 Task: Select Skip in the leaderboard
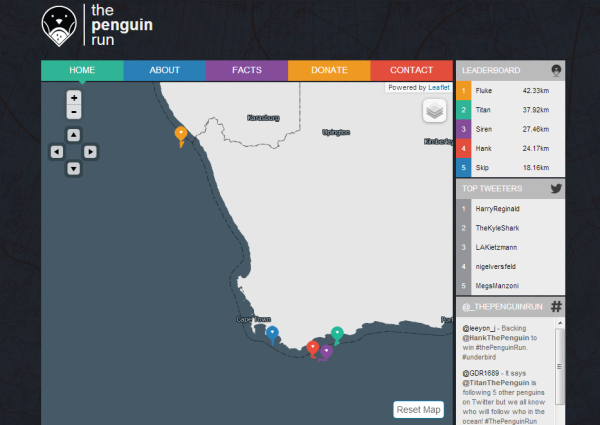(x=482, y=168)
